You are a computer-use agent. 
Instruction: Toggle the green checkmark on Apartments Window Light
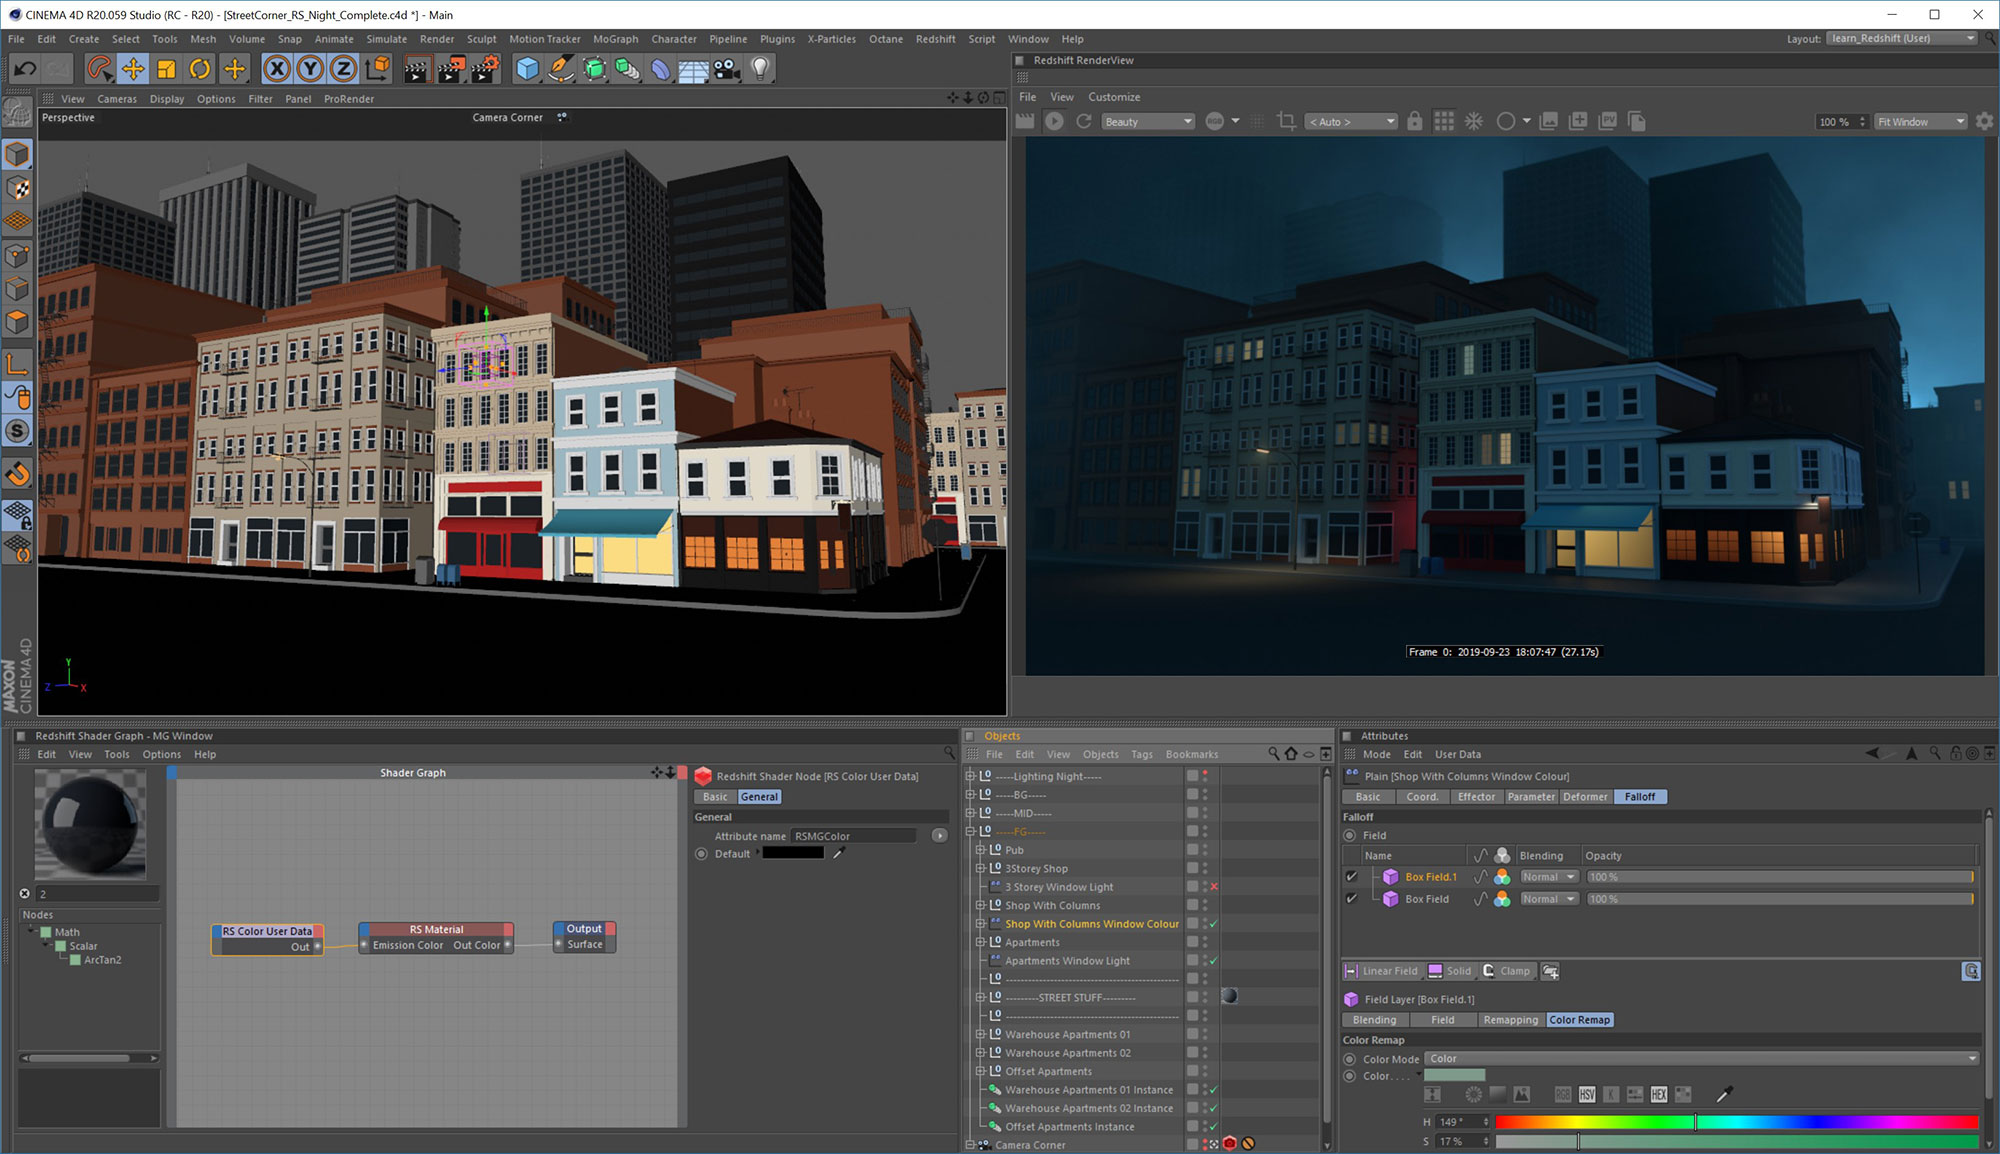tap(1212, 960)
